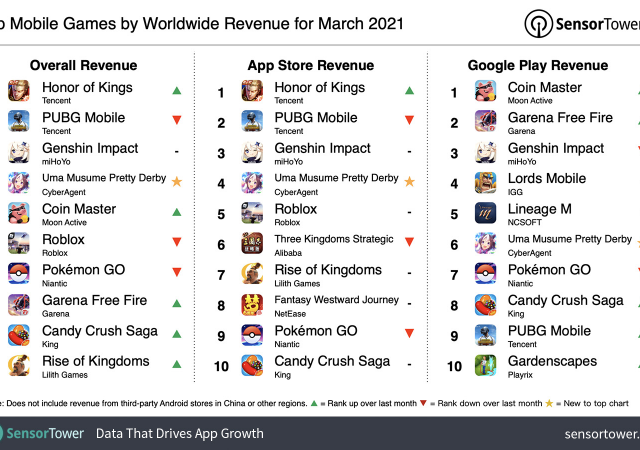The image size is (640, 450).
Task: Click the Fantasy Westward Journey icon
Action: [x=252, y=305]
